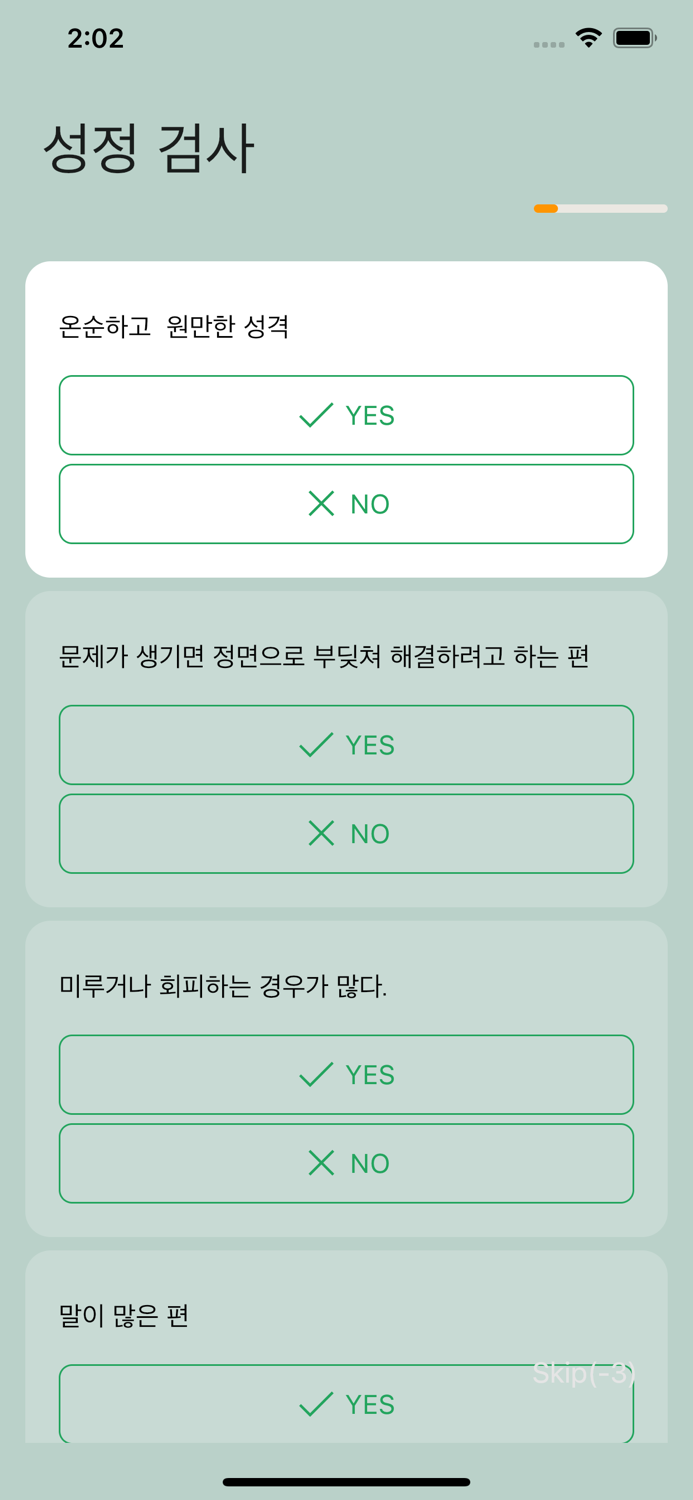
Task: Click the orange progress bar
Action: pyautogui.click(x=546, y=208)
